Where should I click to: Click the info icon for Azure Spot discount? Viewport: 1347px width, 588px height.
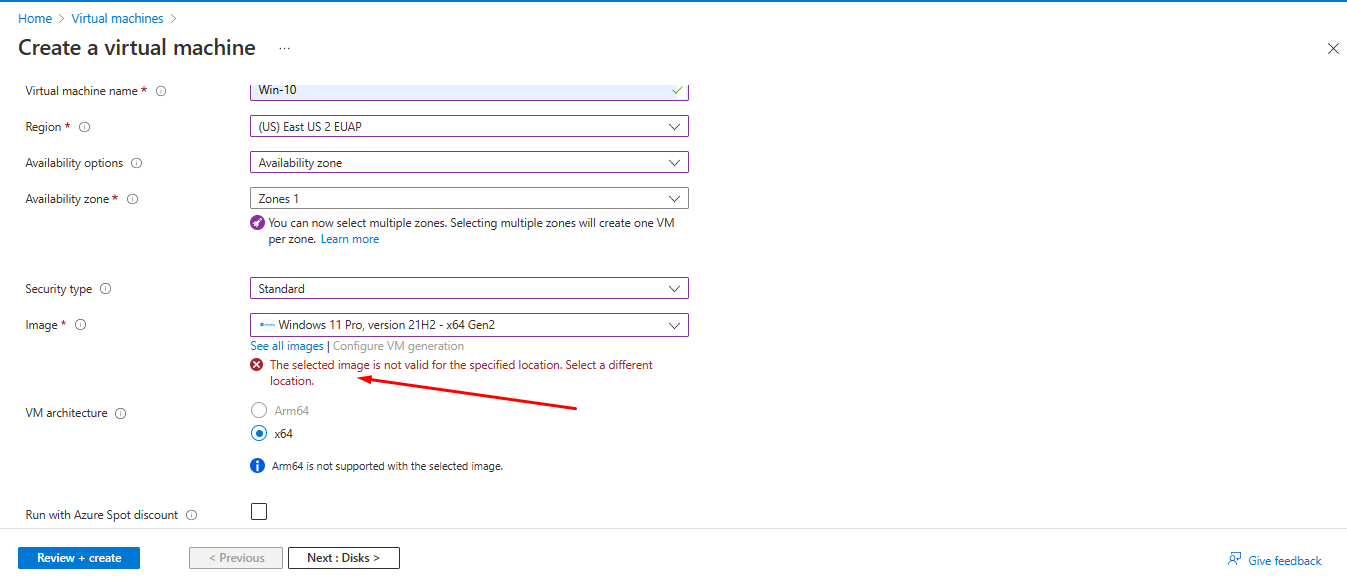(194, 514)
